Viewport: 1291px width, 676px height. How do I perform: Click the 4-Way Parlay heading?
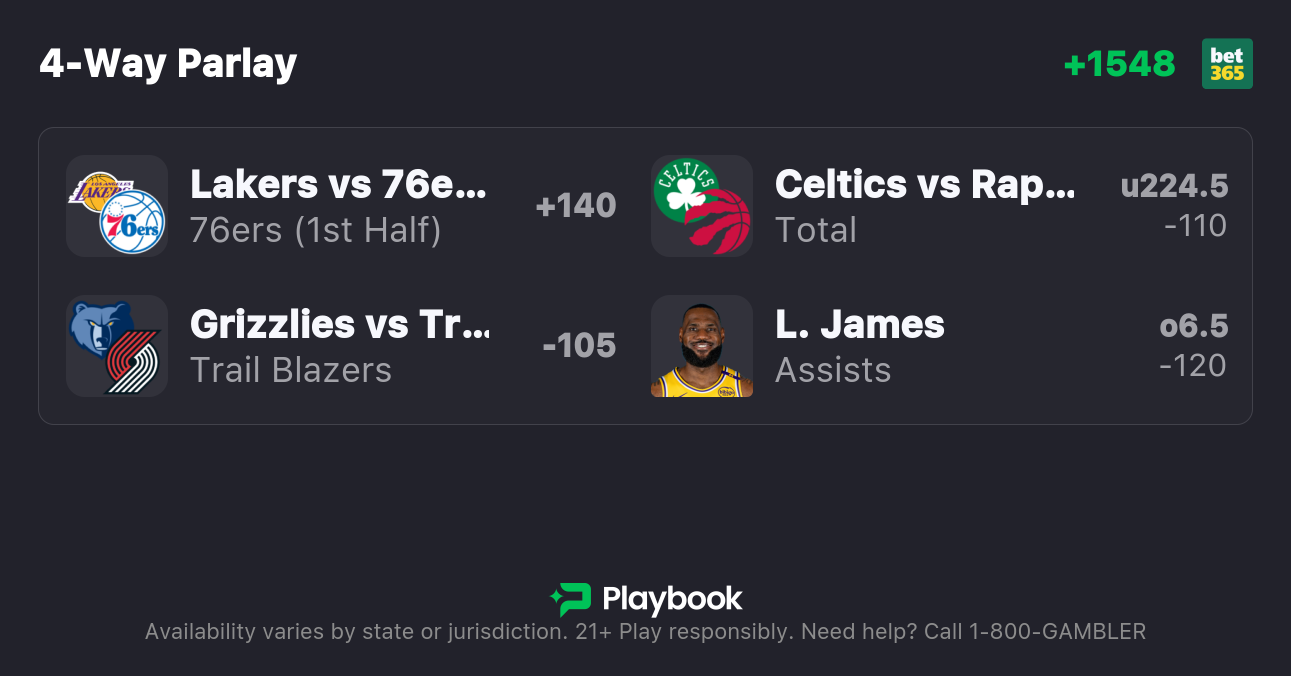168,64
